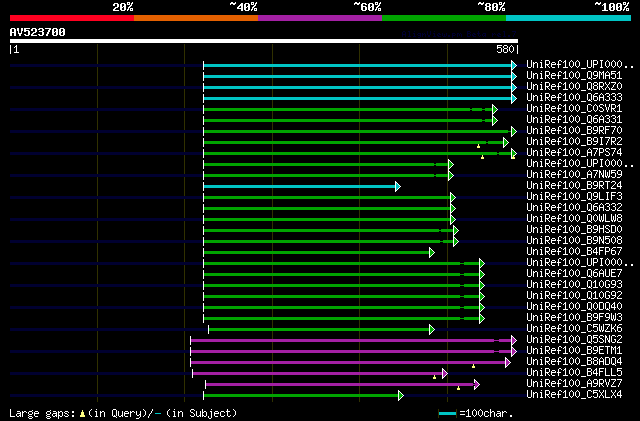
Task: Select the UniRef100_Q10G93 label
Action: tap(574, 285)
